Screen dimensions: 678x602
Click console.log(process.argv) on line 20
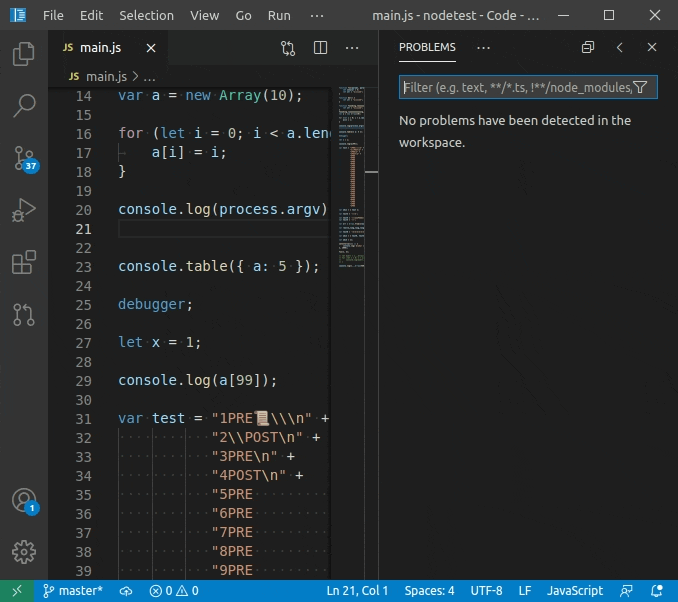pos(223,209)
